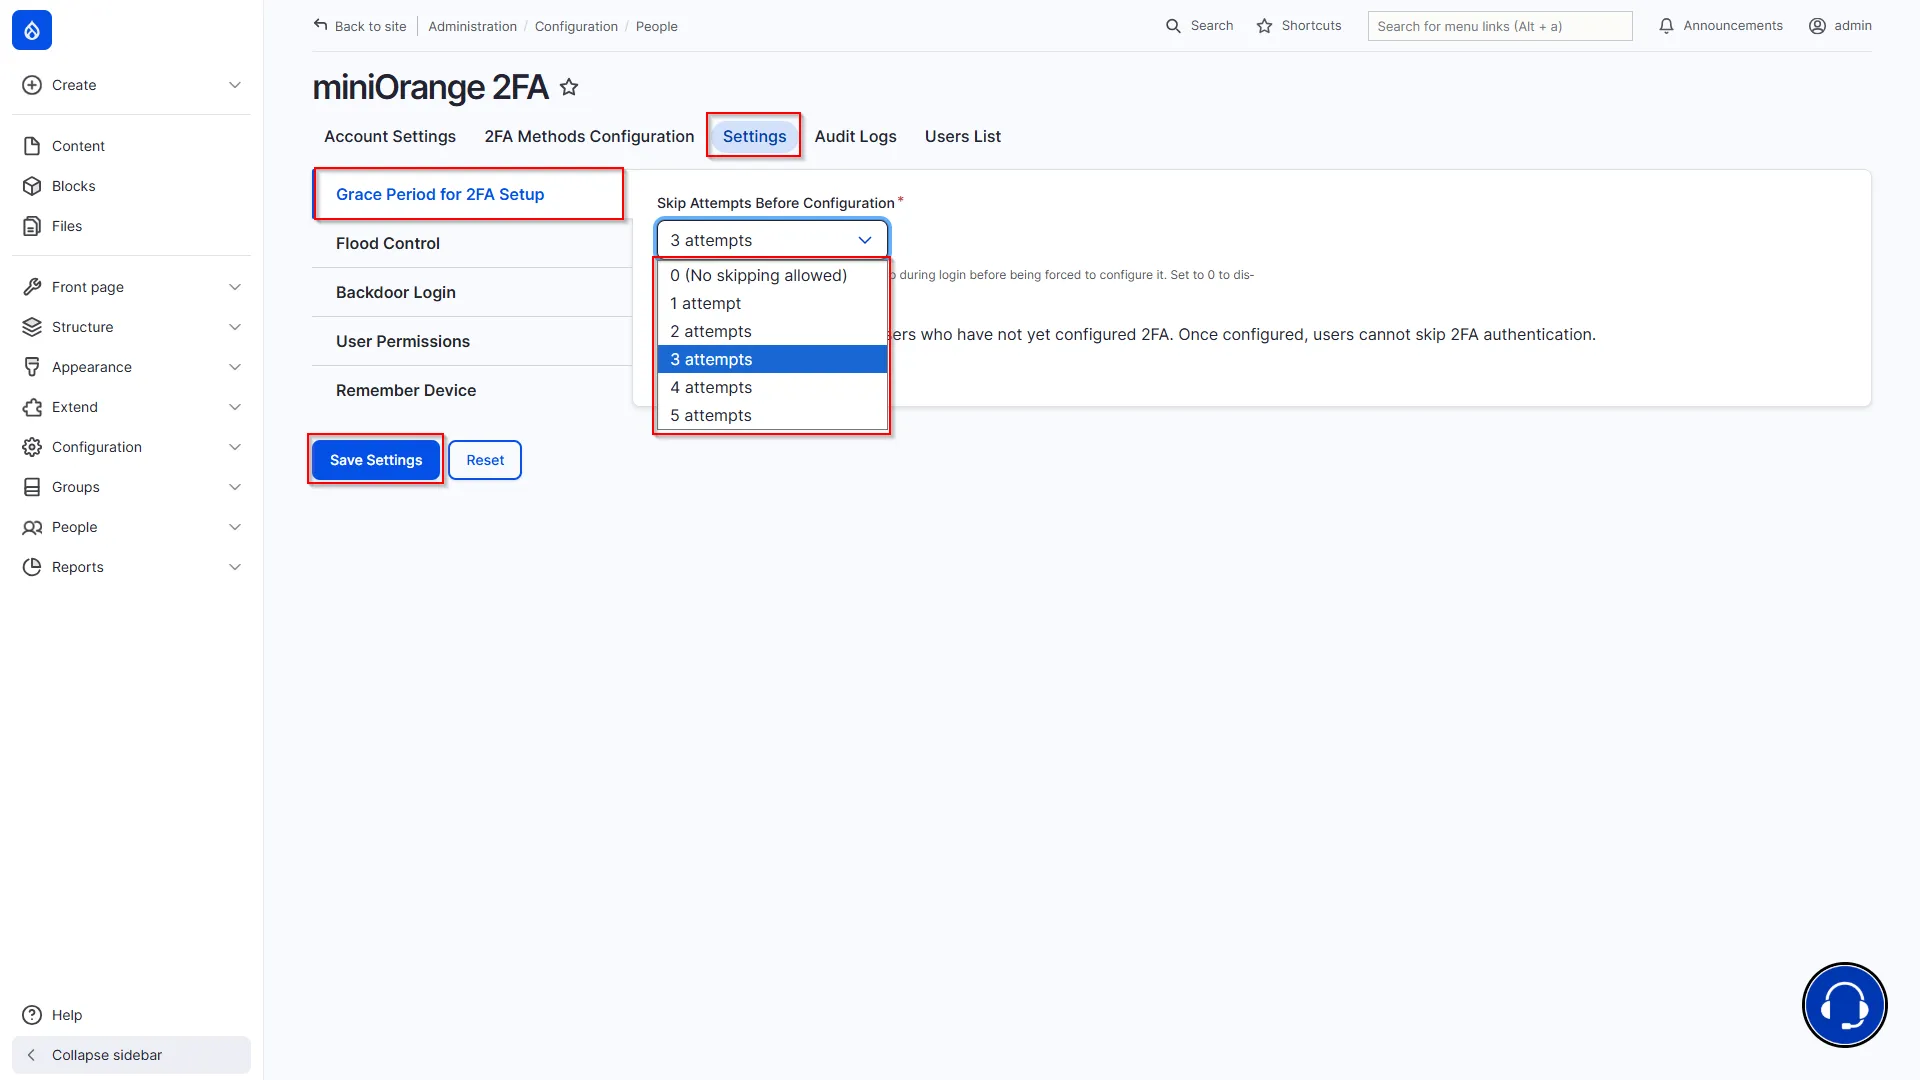This screenshot has height=1080, width=1920.
Task: Click the Extend puzzle piece icon
Action: (x=32, y=407)
